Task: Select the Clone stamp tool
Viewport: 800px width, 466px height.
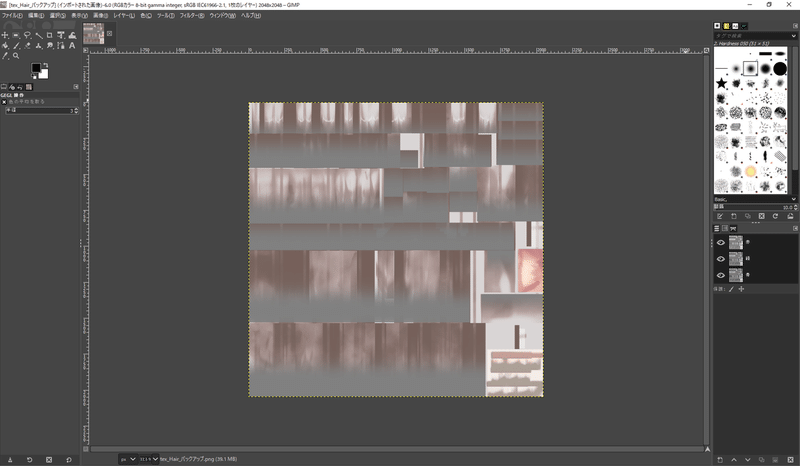Action: click(39, 46)
